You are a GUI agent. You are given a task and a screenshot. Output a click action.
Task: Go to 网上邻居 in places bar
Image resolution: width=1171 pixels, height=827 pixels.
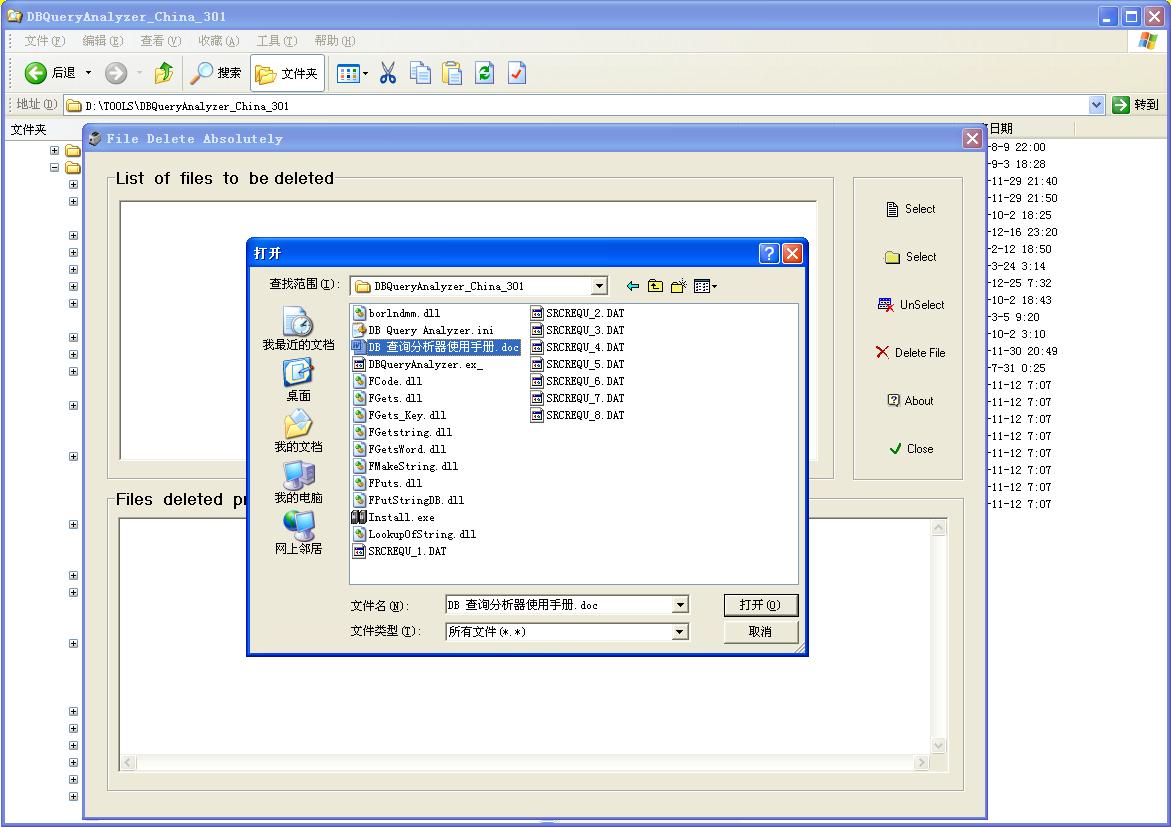(x=298, y=533)
